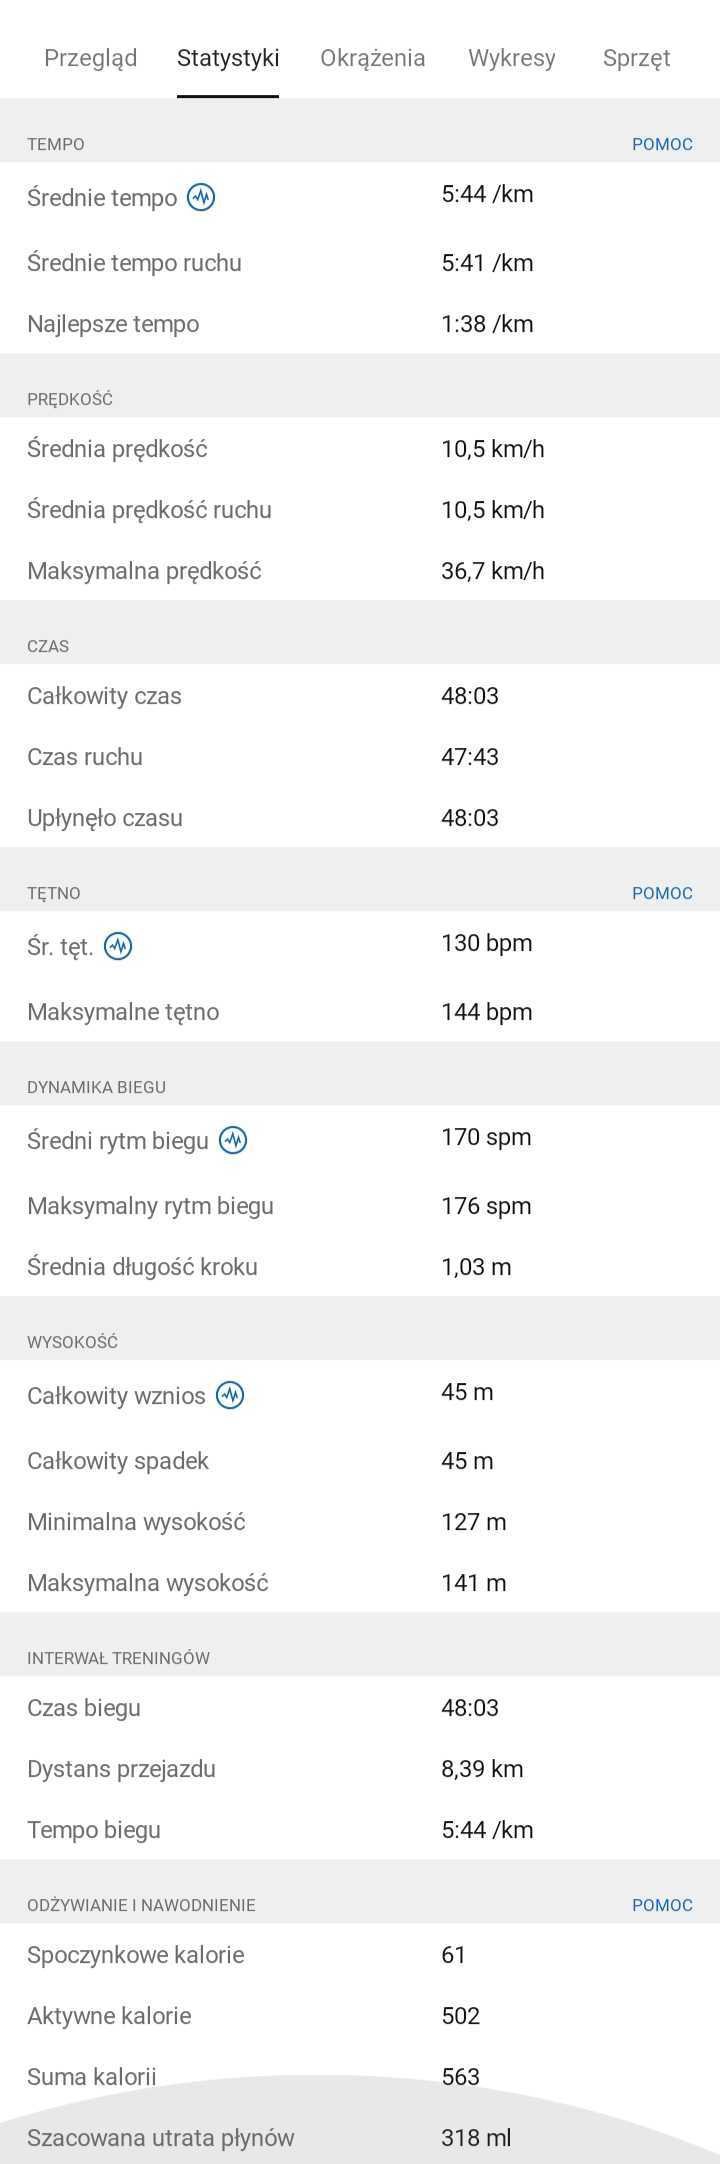Open chart icon beside Średnie tempo

coord(202,197)
